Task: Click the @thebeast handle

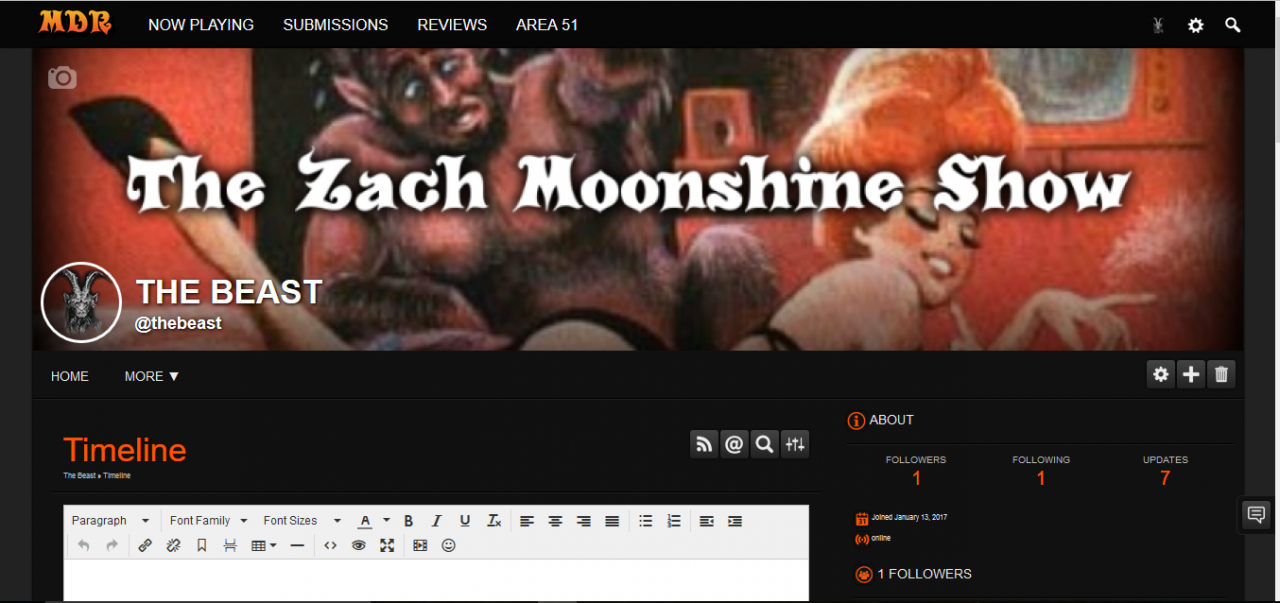Action: coord(179,323)
